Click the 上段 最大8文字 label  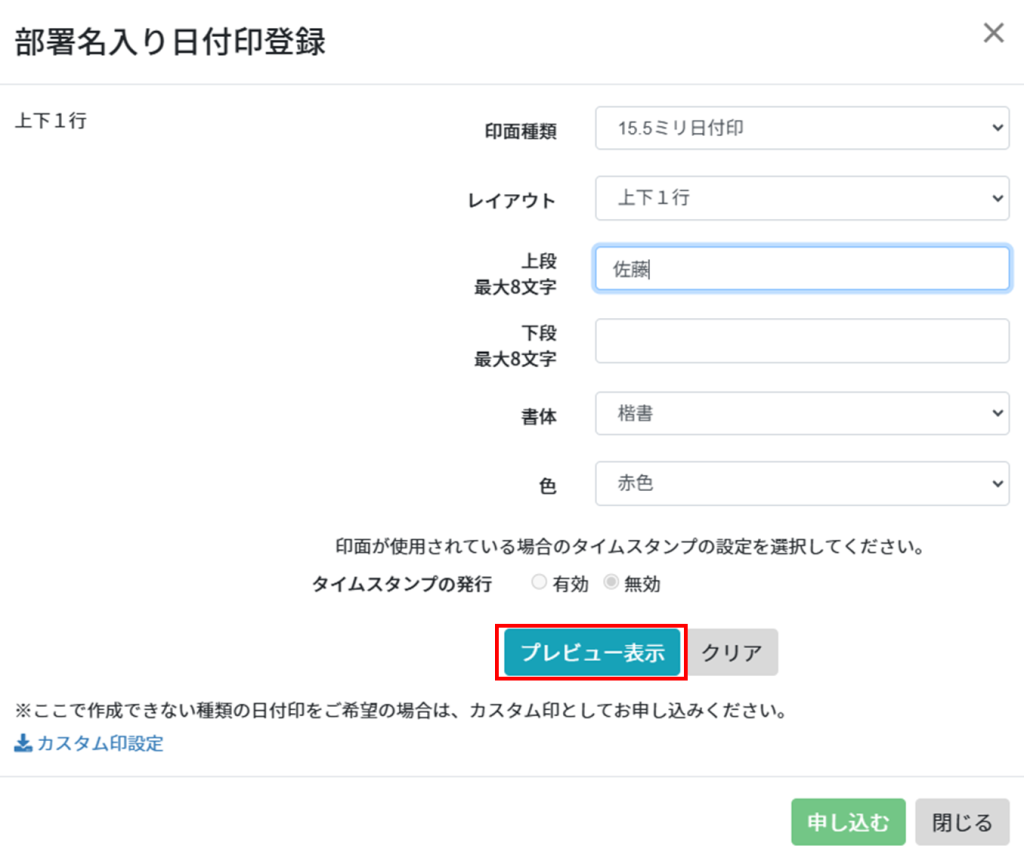[516, 273]
